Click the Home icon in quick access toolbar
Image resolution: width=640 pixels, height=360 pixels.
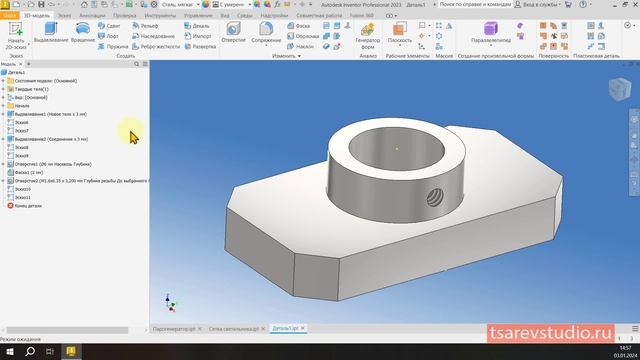pos(84,4)
